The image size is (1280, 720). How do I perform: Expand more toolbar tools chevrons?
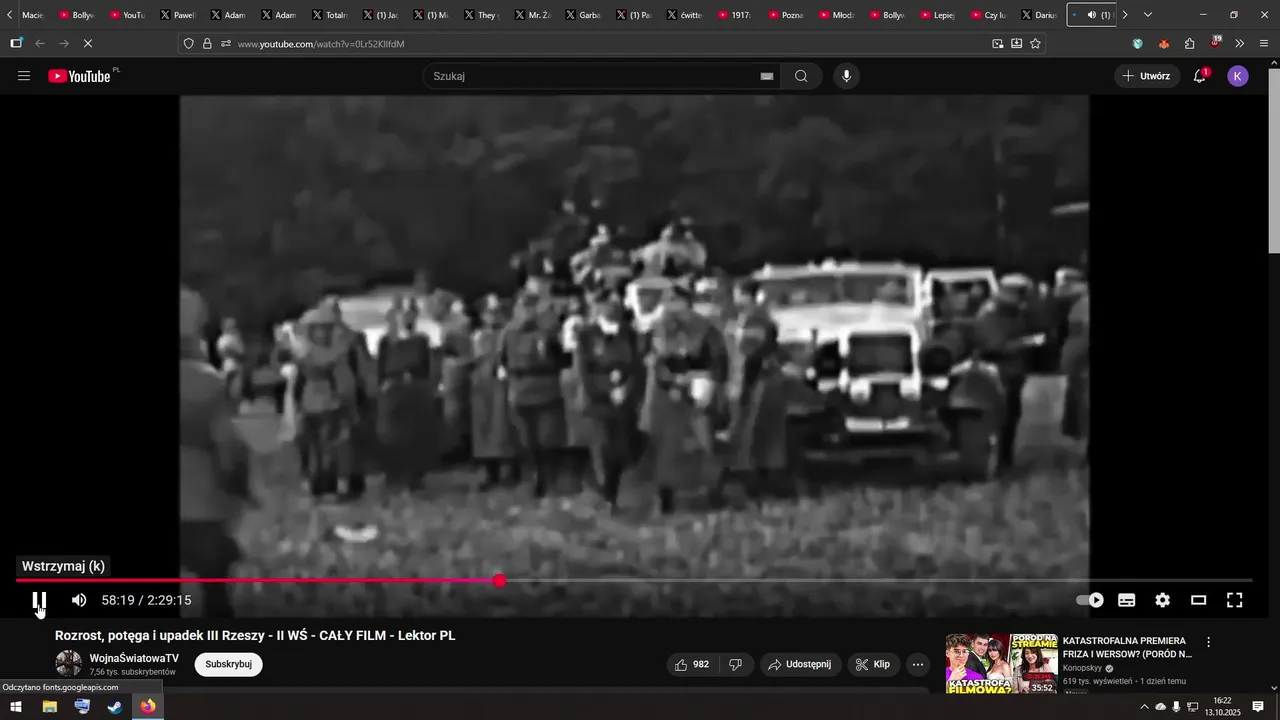click(1240, 44)
